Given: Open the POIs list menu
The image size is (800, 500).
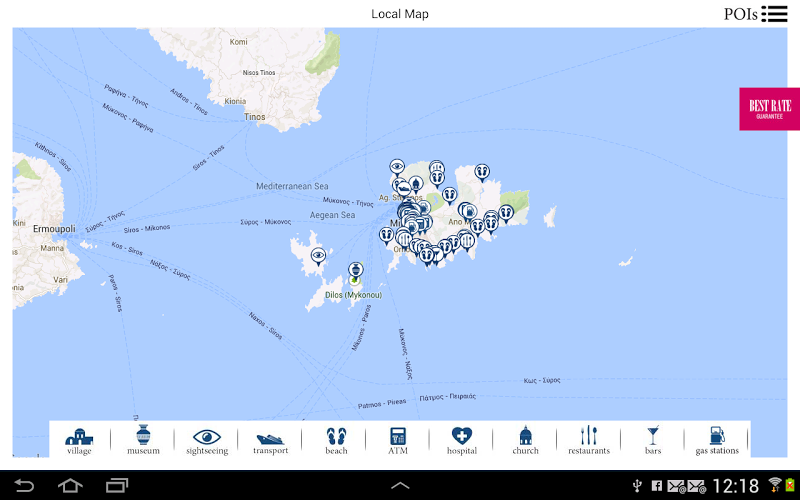Looking at the screenshot, I should coord(756,14).
